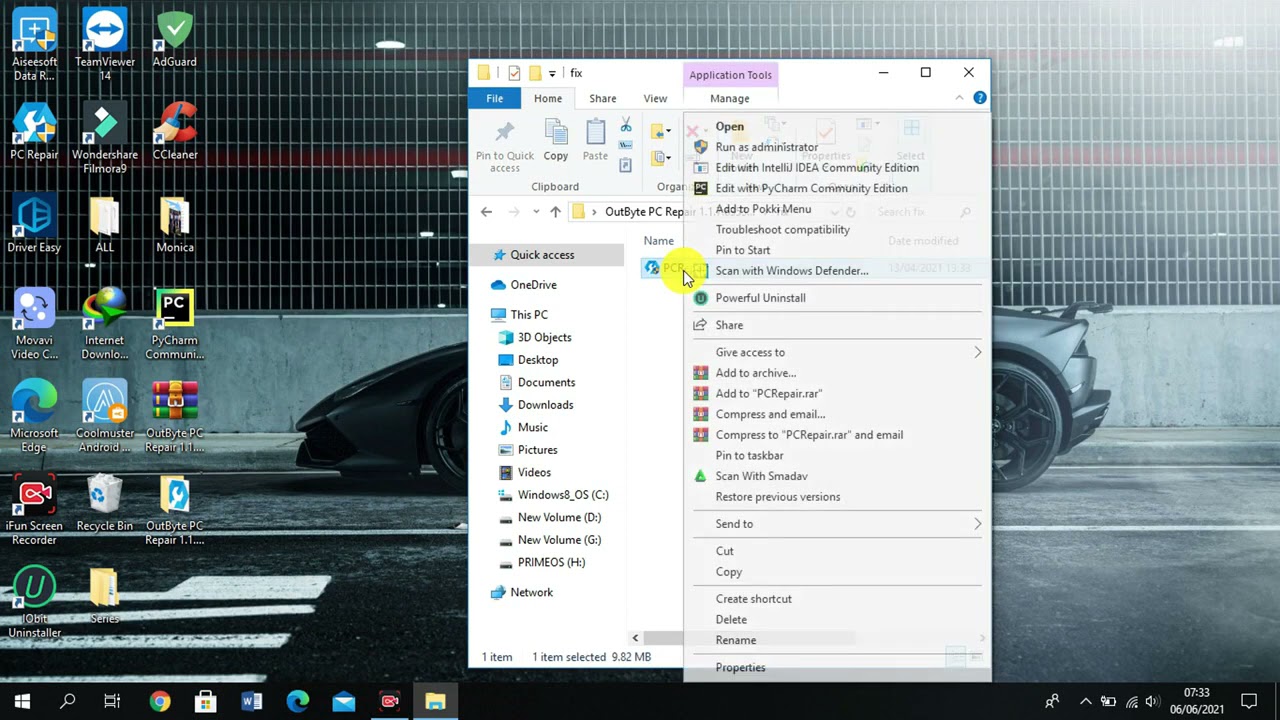Open Task View from the taskbar

click(x=112, y=702)
